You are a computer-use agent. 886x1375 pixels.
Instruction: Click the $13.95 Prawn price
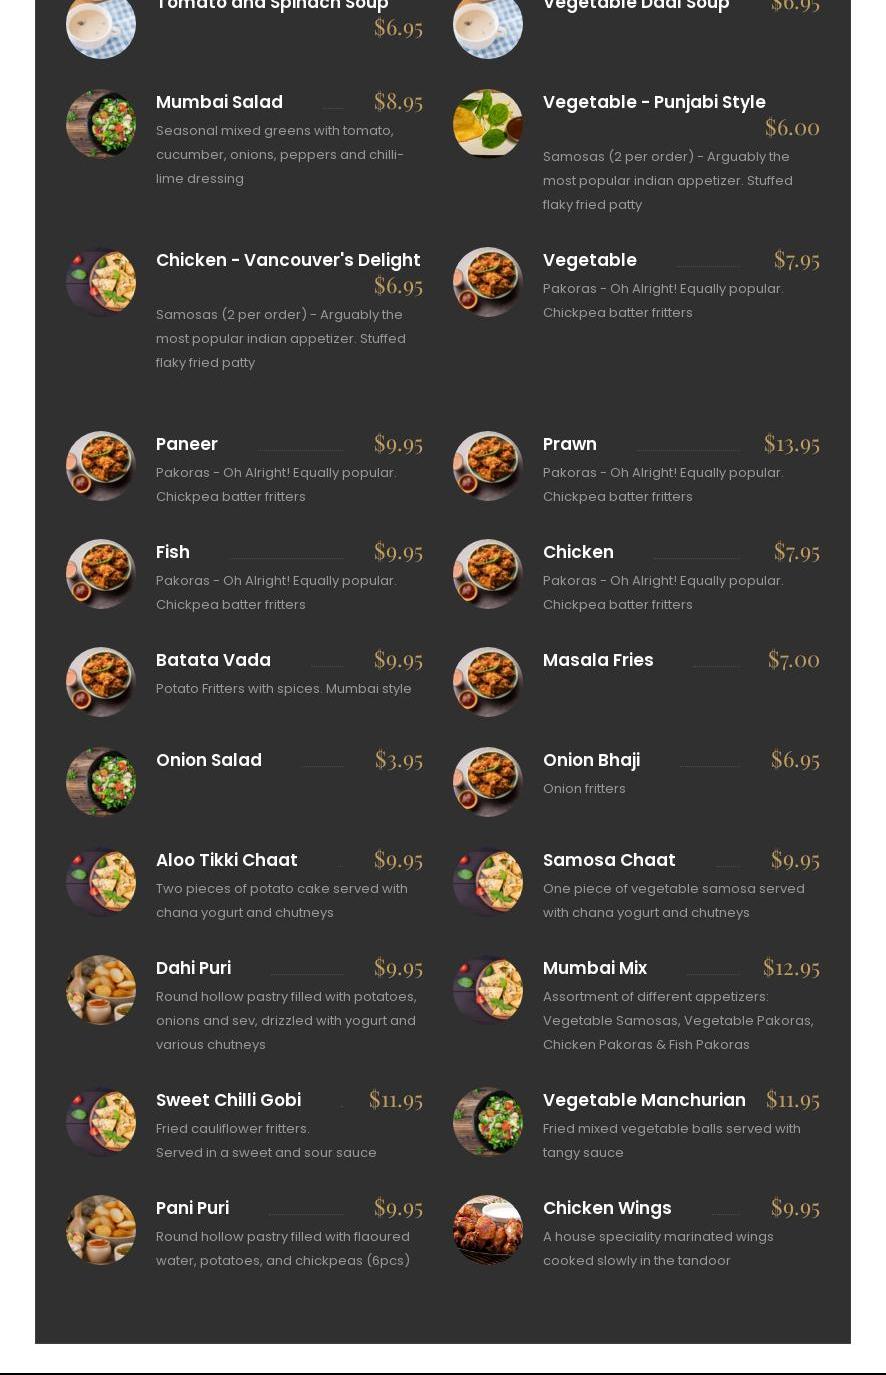791,443
